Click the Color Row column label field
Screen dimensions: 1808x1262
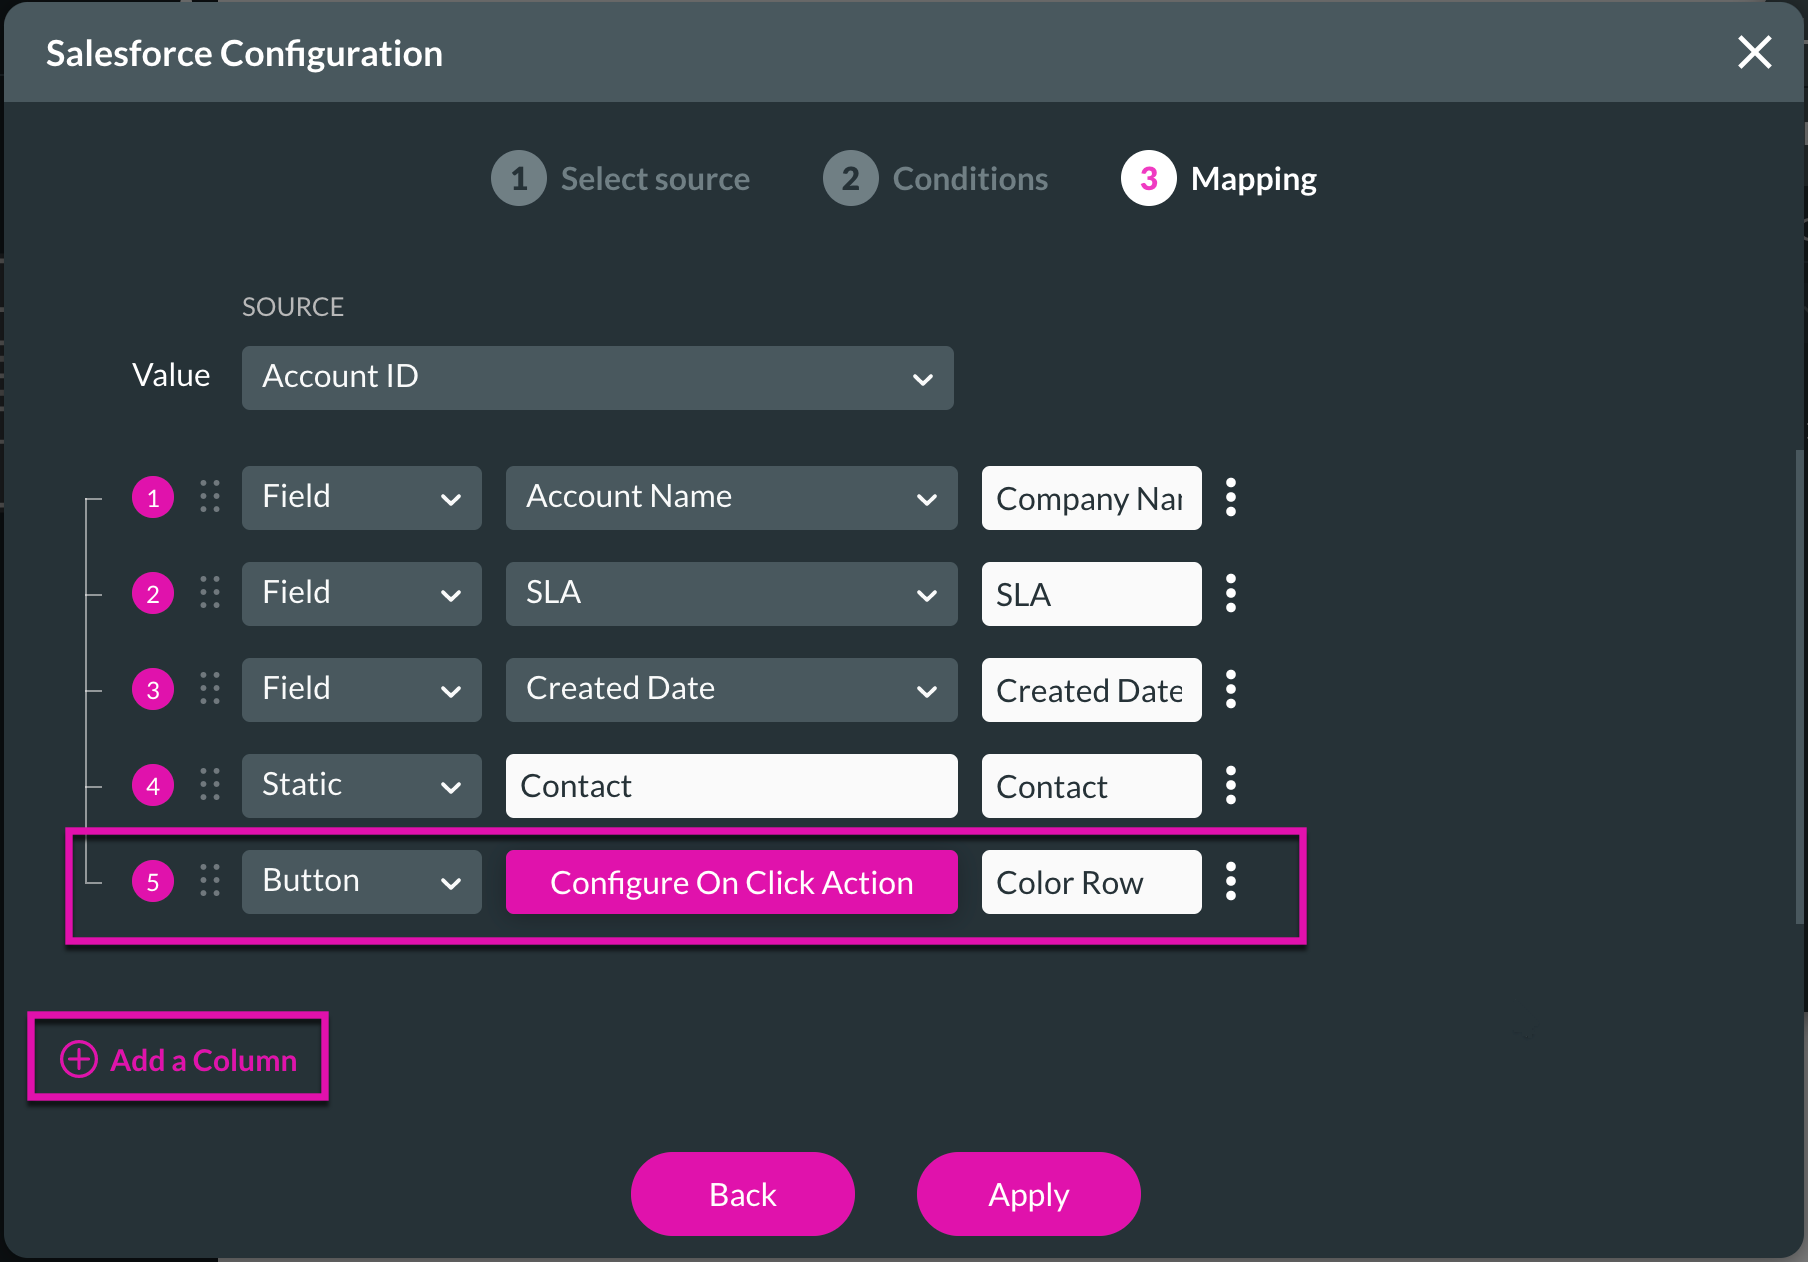1091,882
